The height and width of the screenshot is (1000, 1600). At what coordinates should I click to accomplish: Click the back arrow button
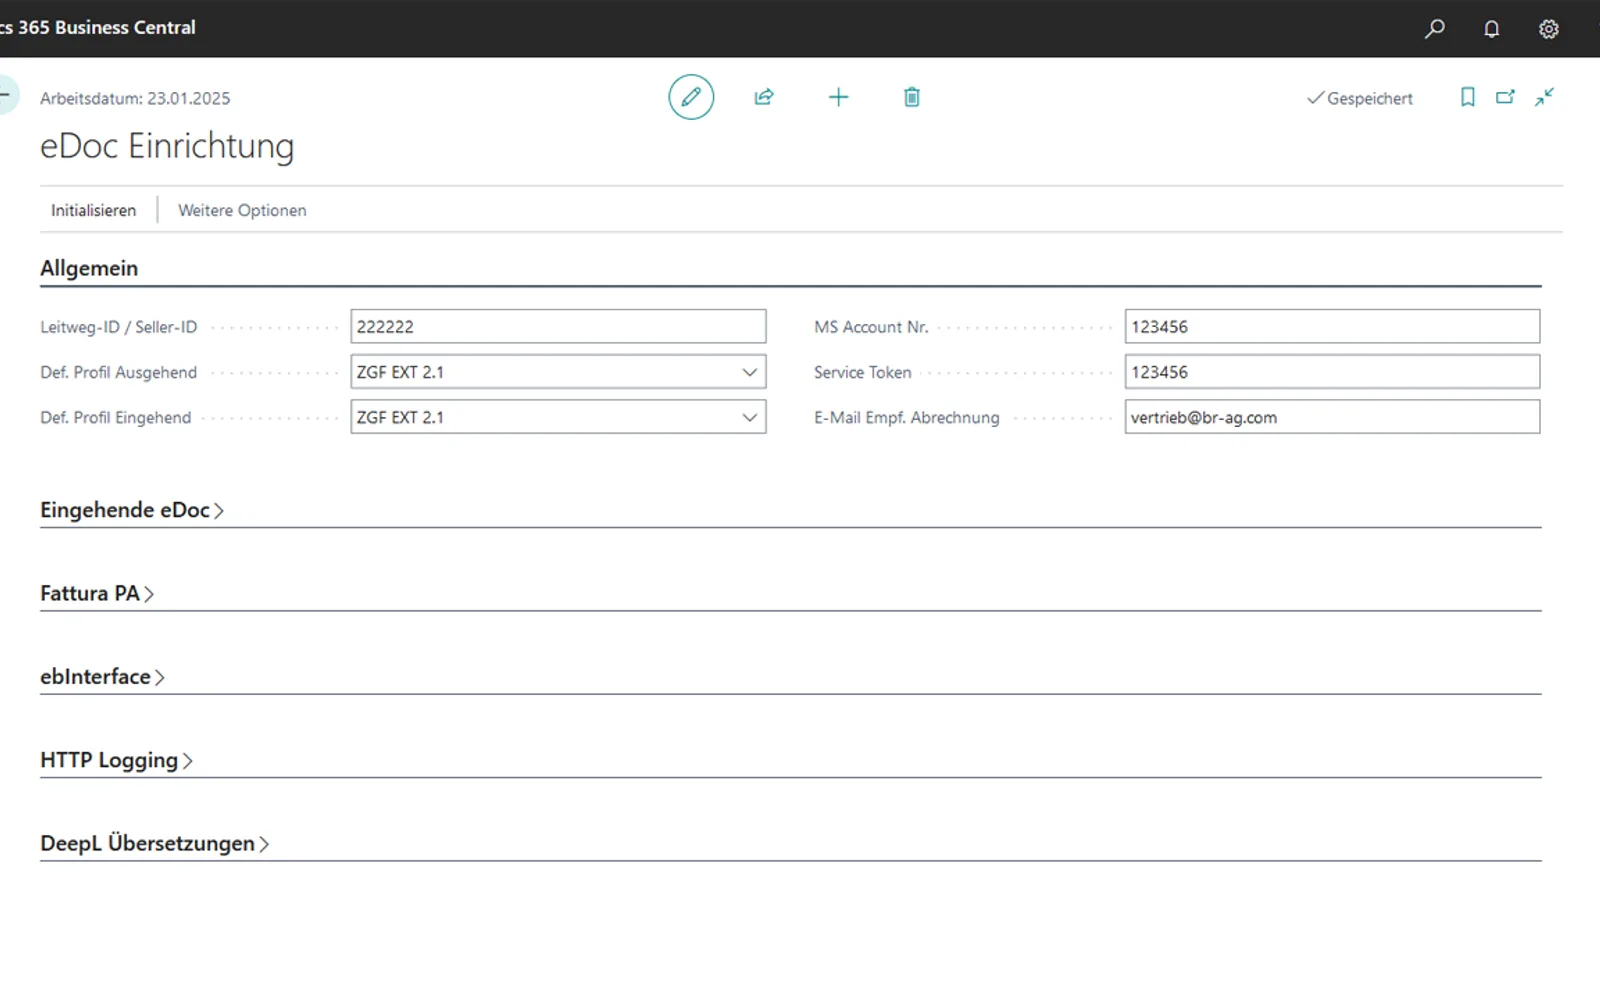tap(6, 95)
